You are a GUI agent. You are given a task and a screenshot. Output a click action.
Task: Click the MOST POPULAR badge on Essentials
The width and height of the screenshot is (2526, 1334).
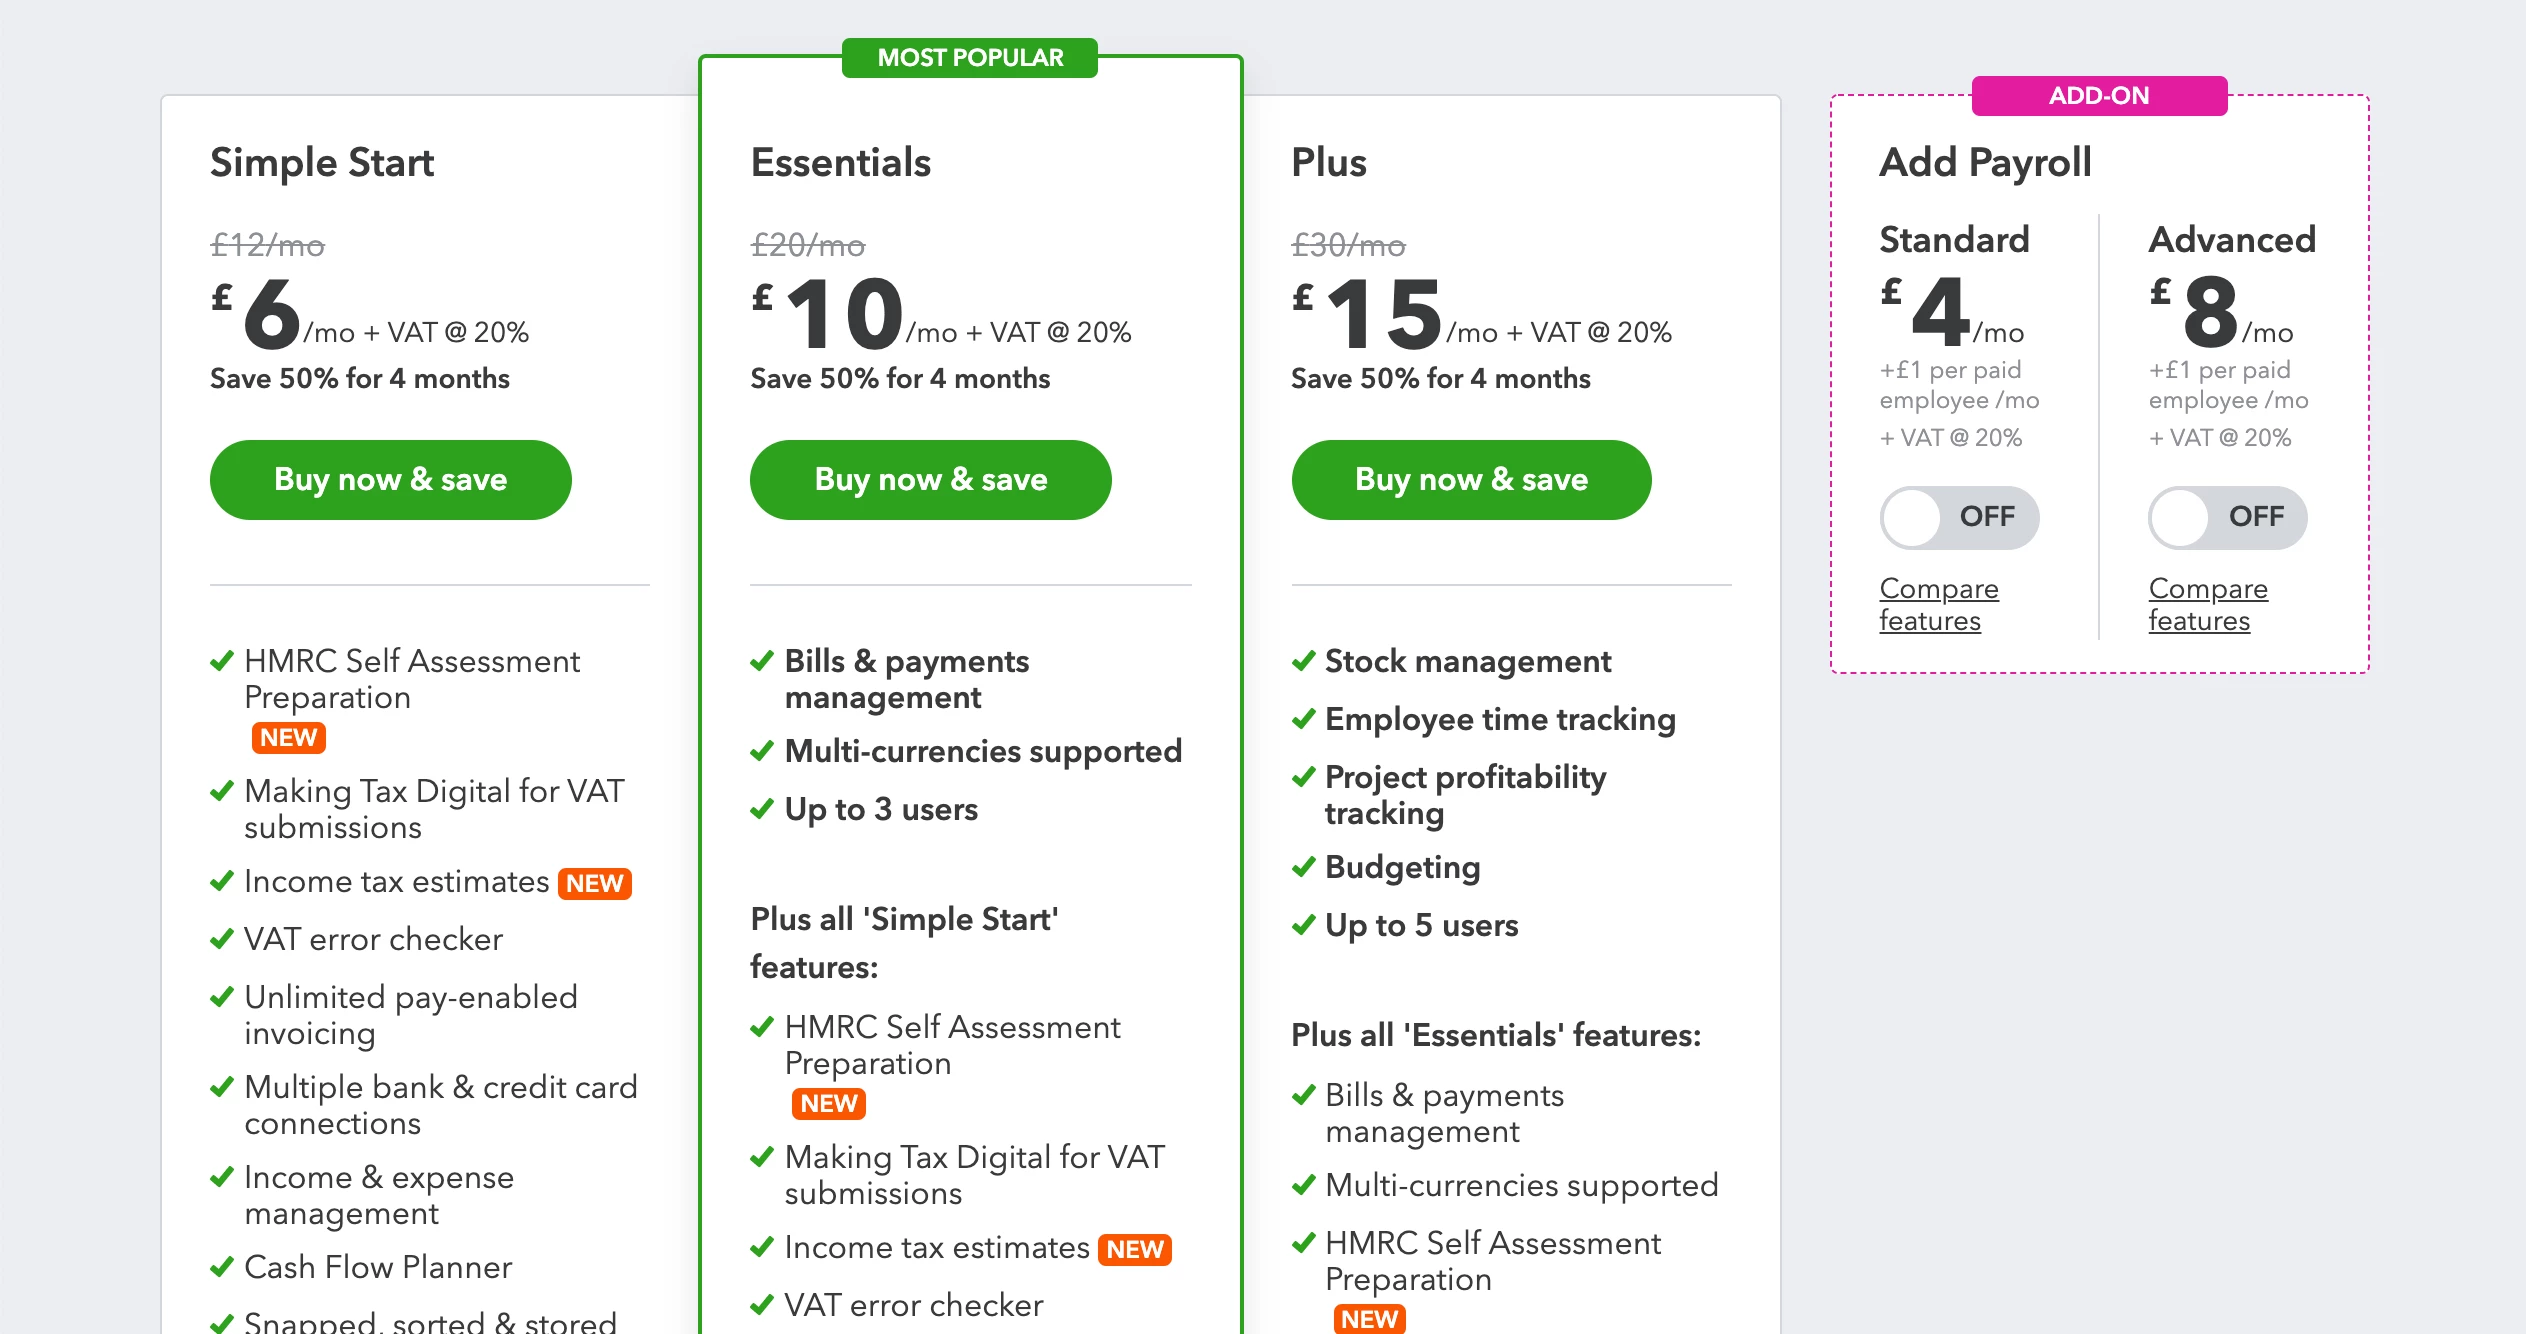pos(970,58)
